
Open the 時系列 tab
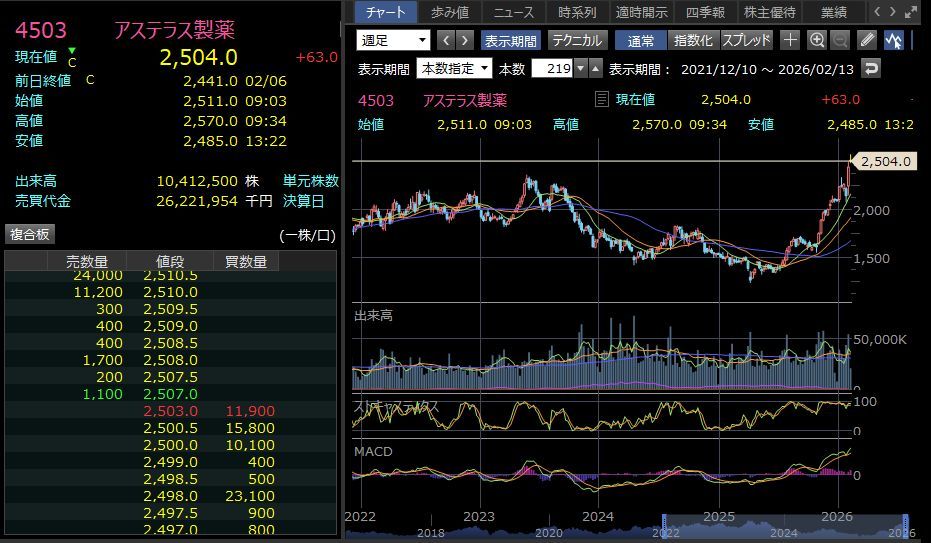577,12
